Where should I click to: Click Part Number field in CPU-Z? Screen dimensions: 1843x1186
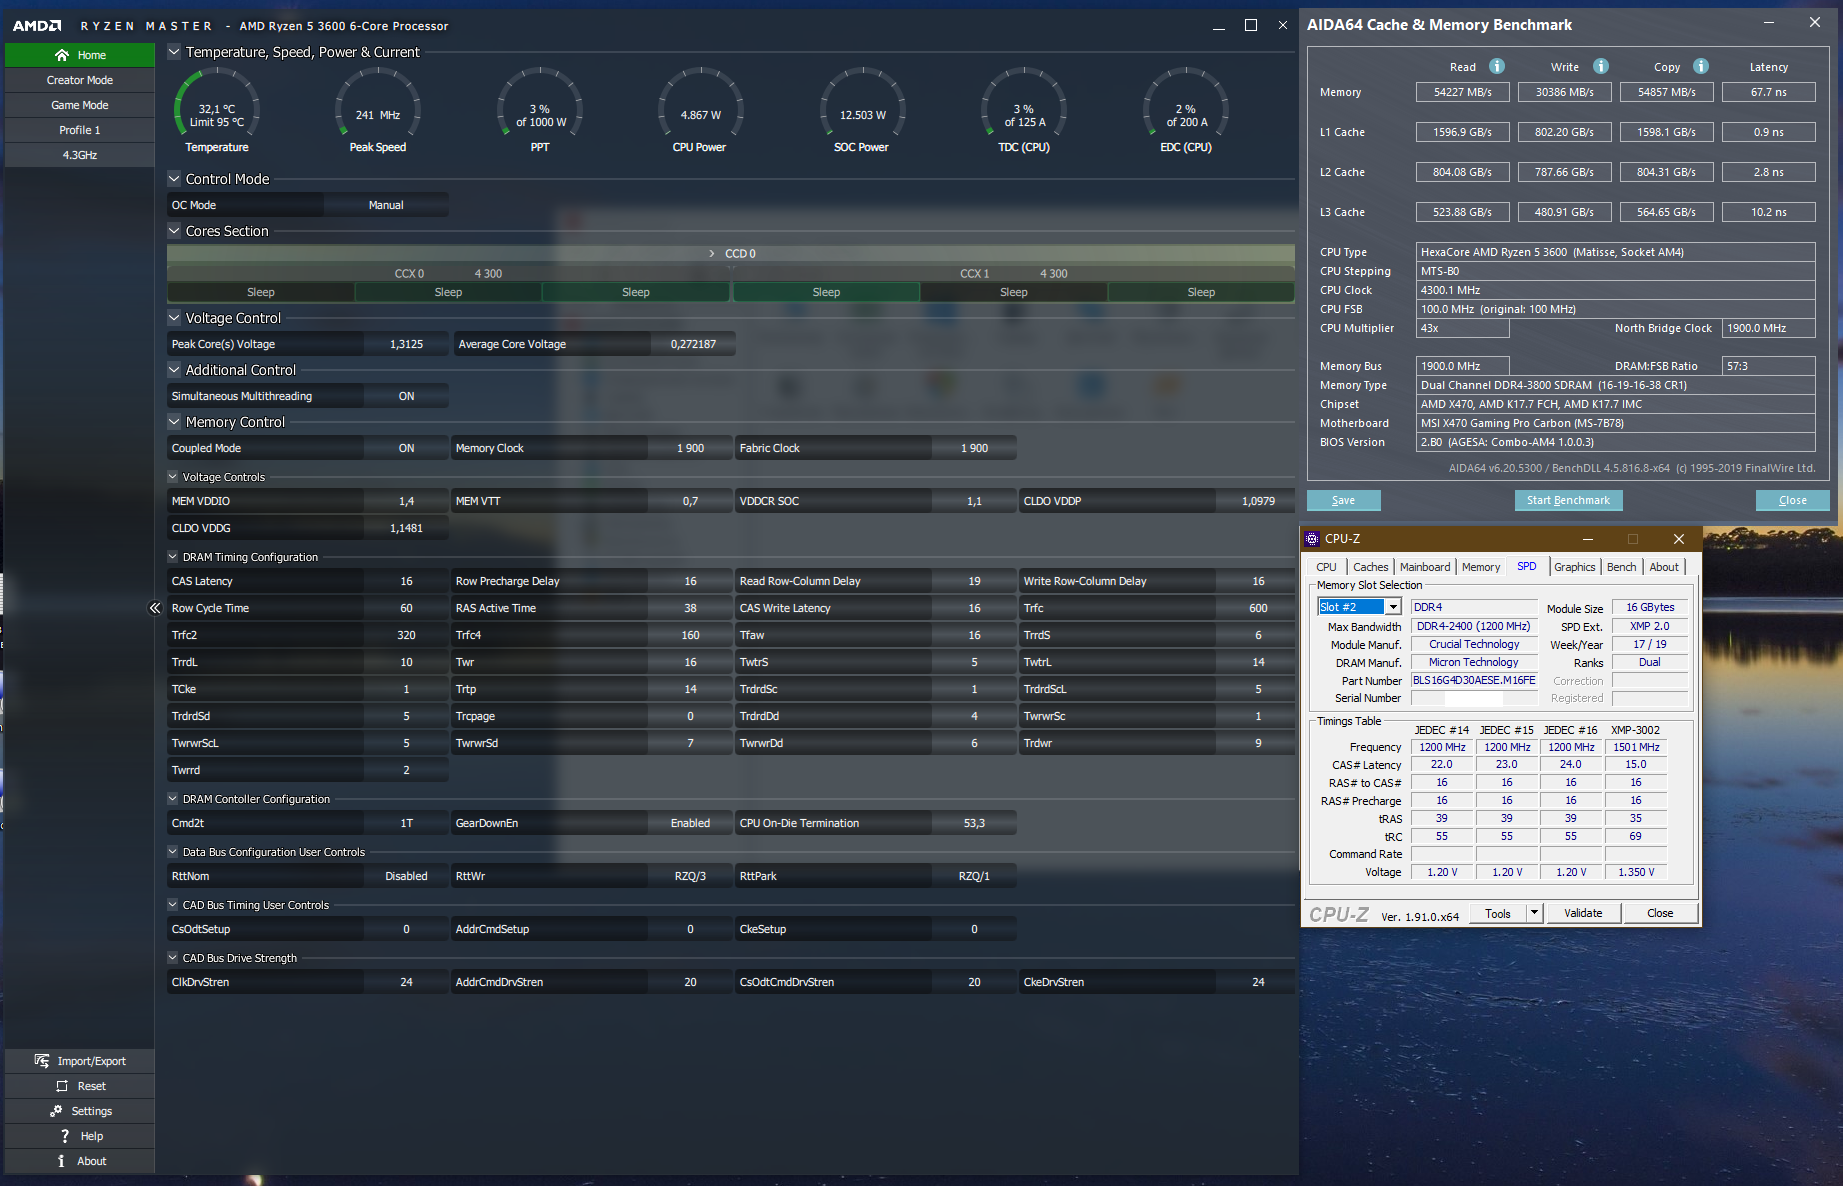pos(1474,680)
